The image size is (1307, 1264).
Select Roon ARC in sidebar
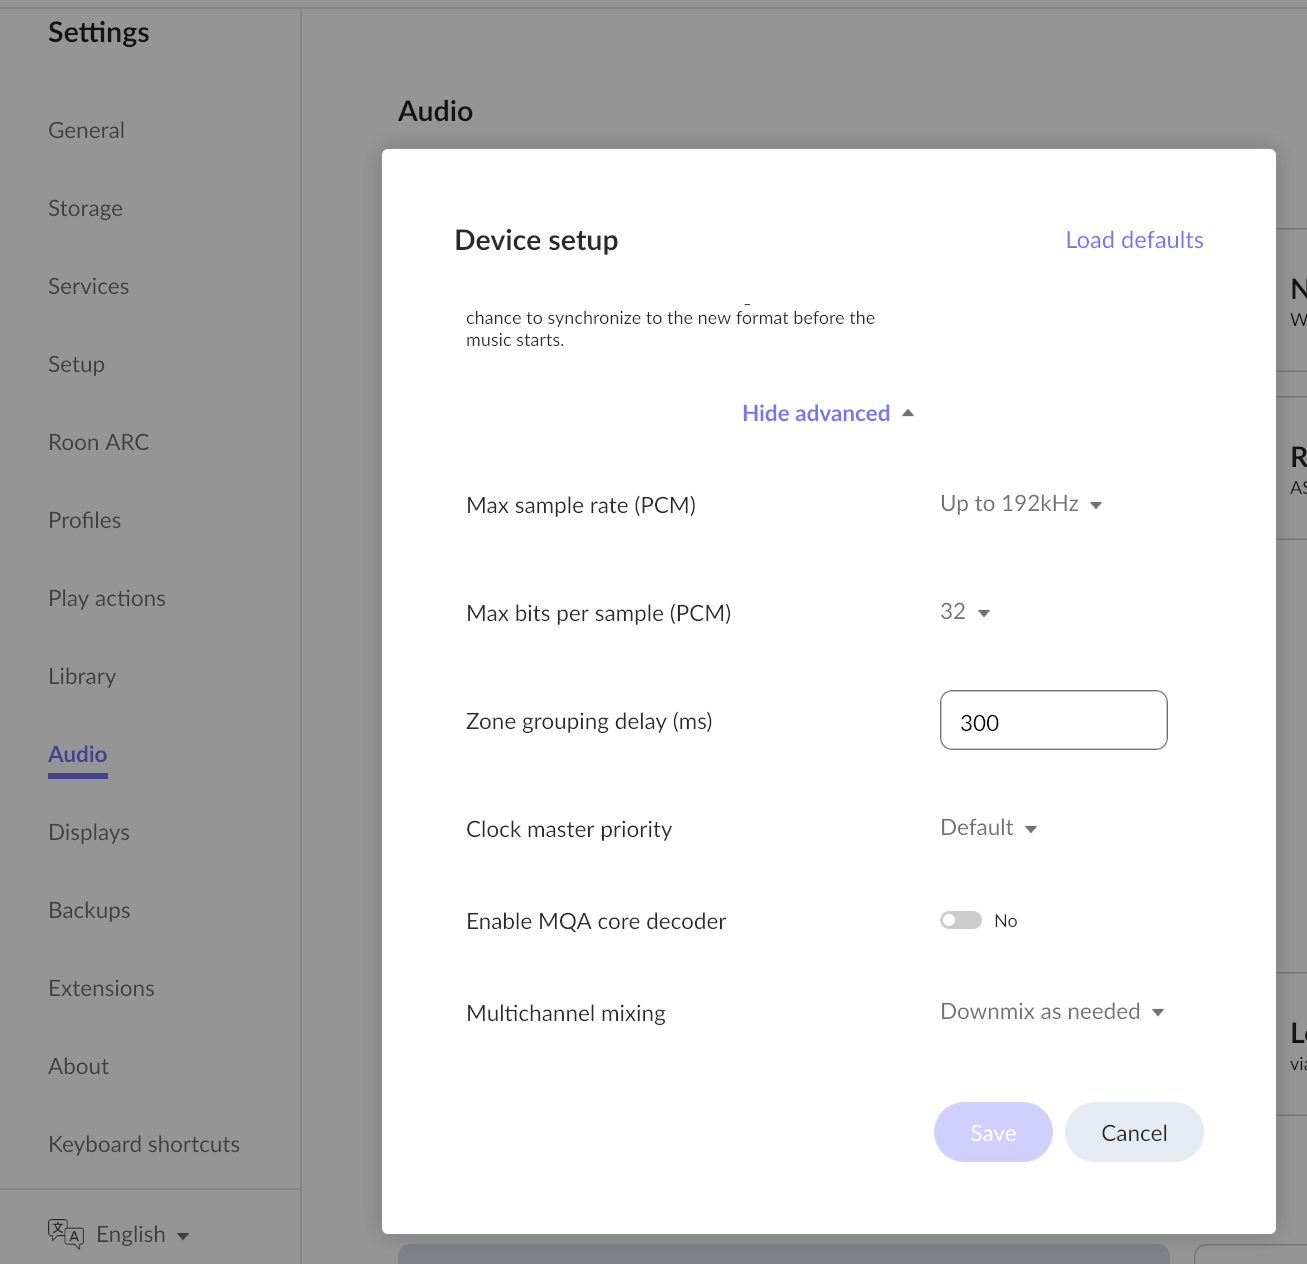click(99, 443)
